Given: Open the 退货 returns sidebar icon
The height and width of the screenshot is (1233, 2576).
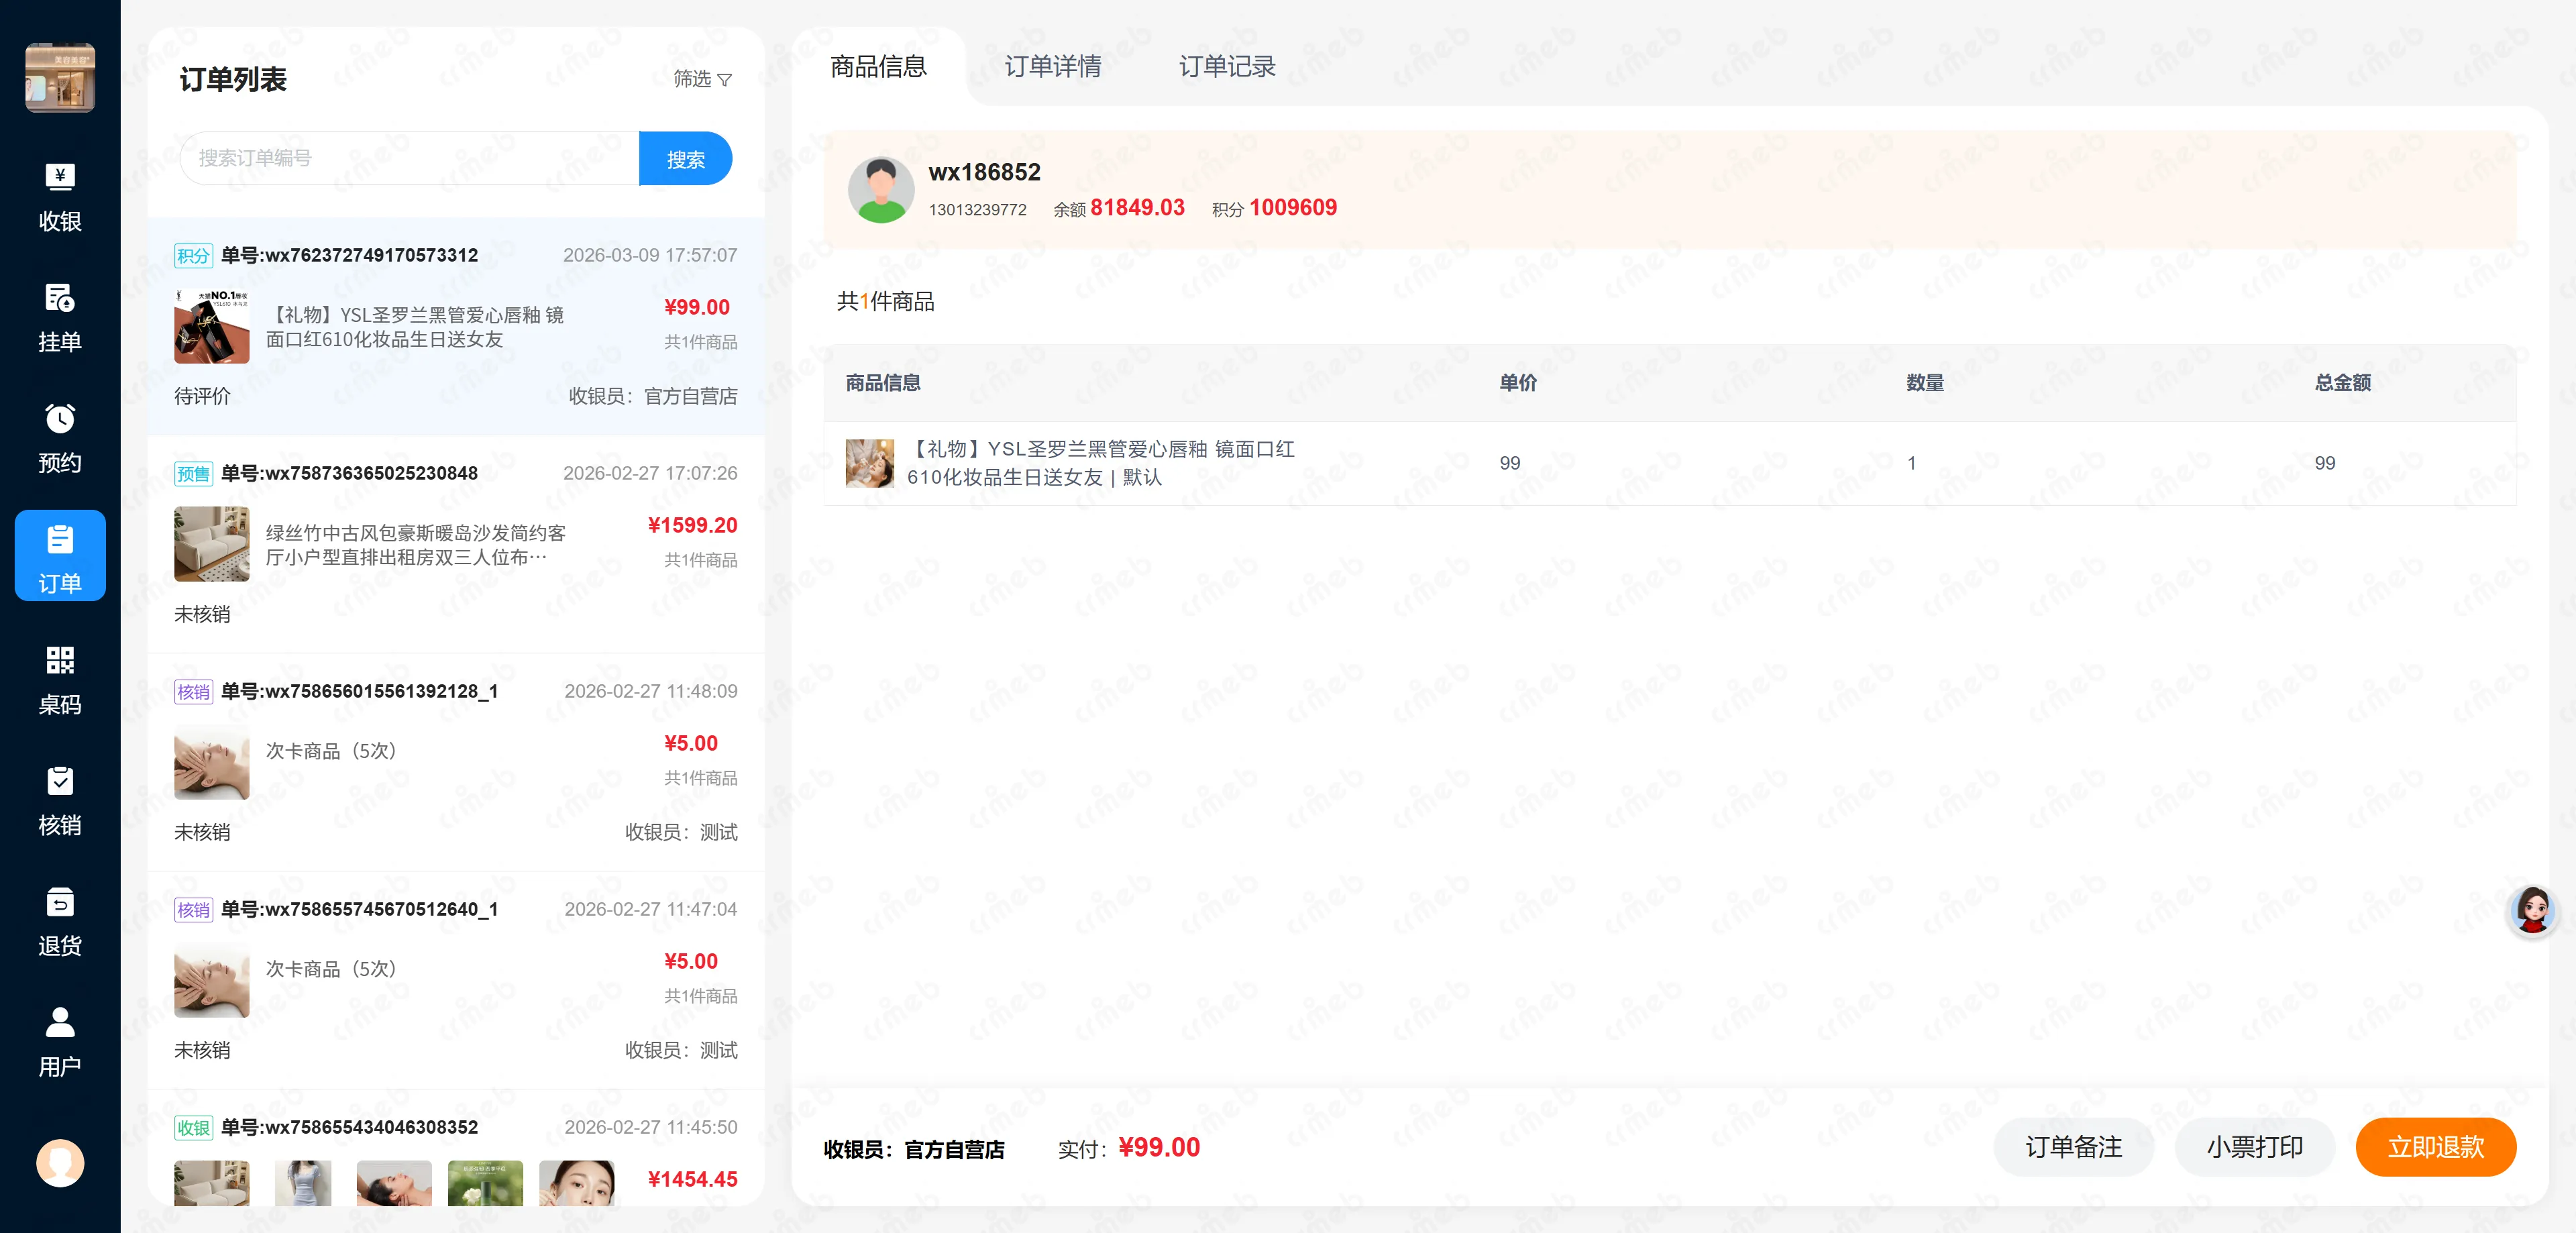Looking at the screenshot, I should point(60,922).
